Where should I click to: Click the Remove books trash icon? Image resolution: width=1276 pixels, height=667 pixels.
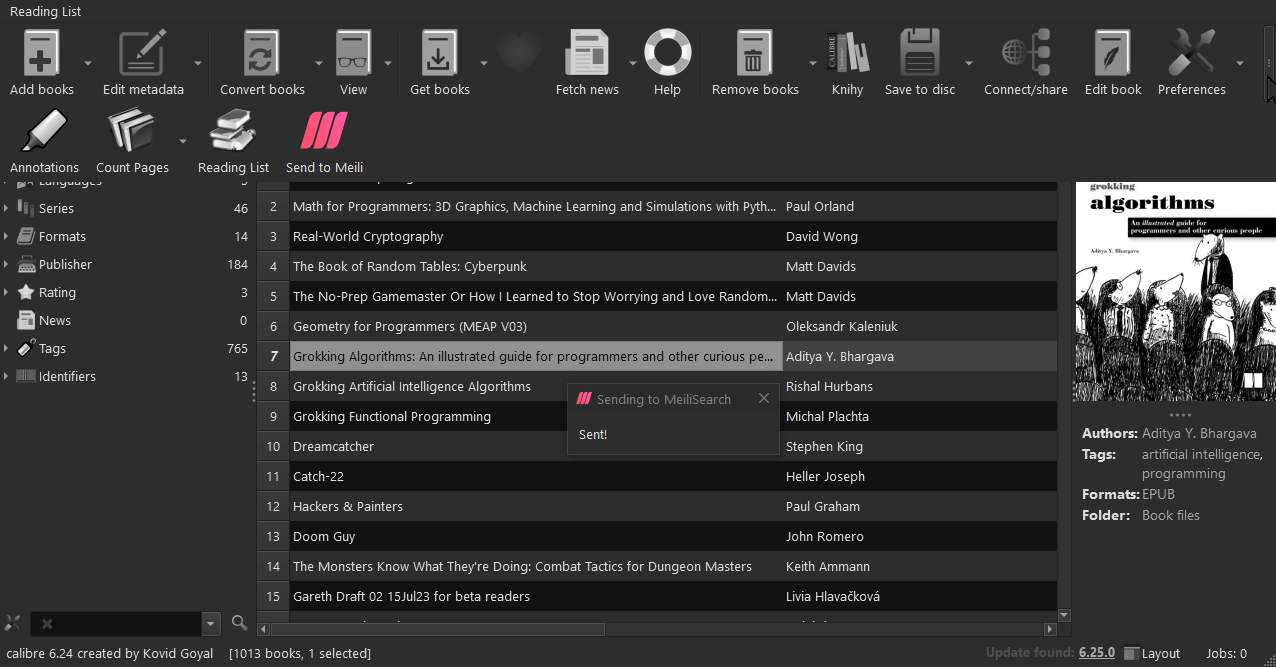[x=754, y=54]
